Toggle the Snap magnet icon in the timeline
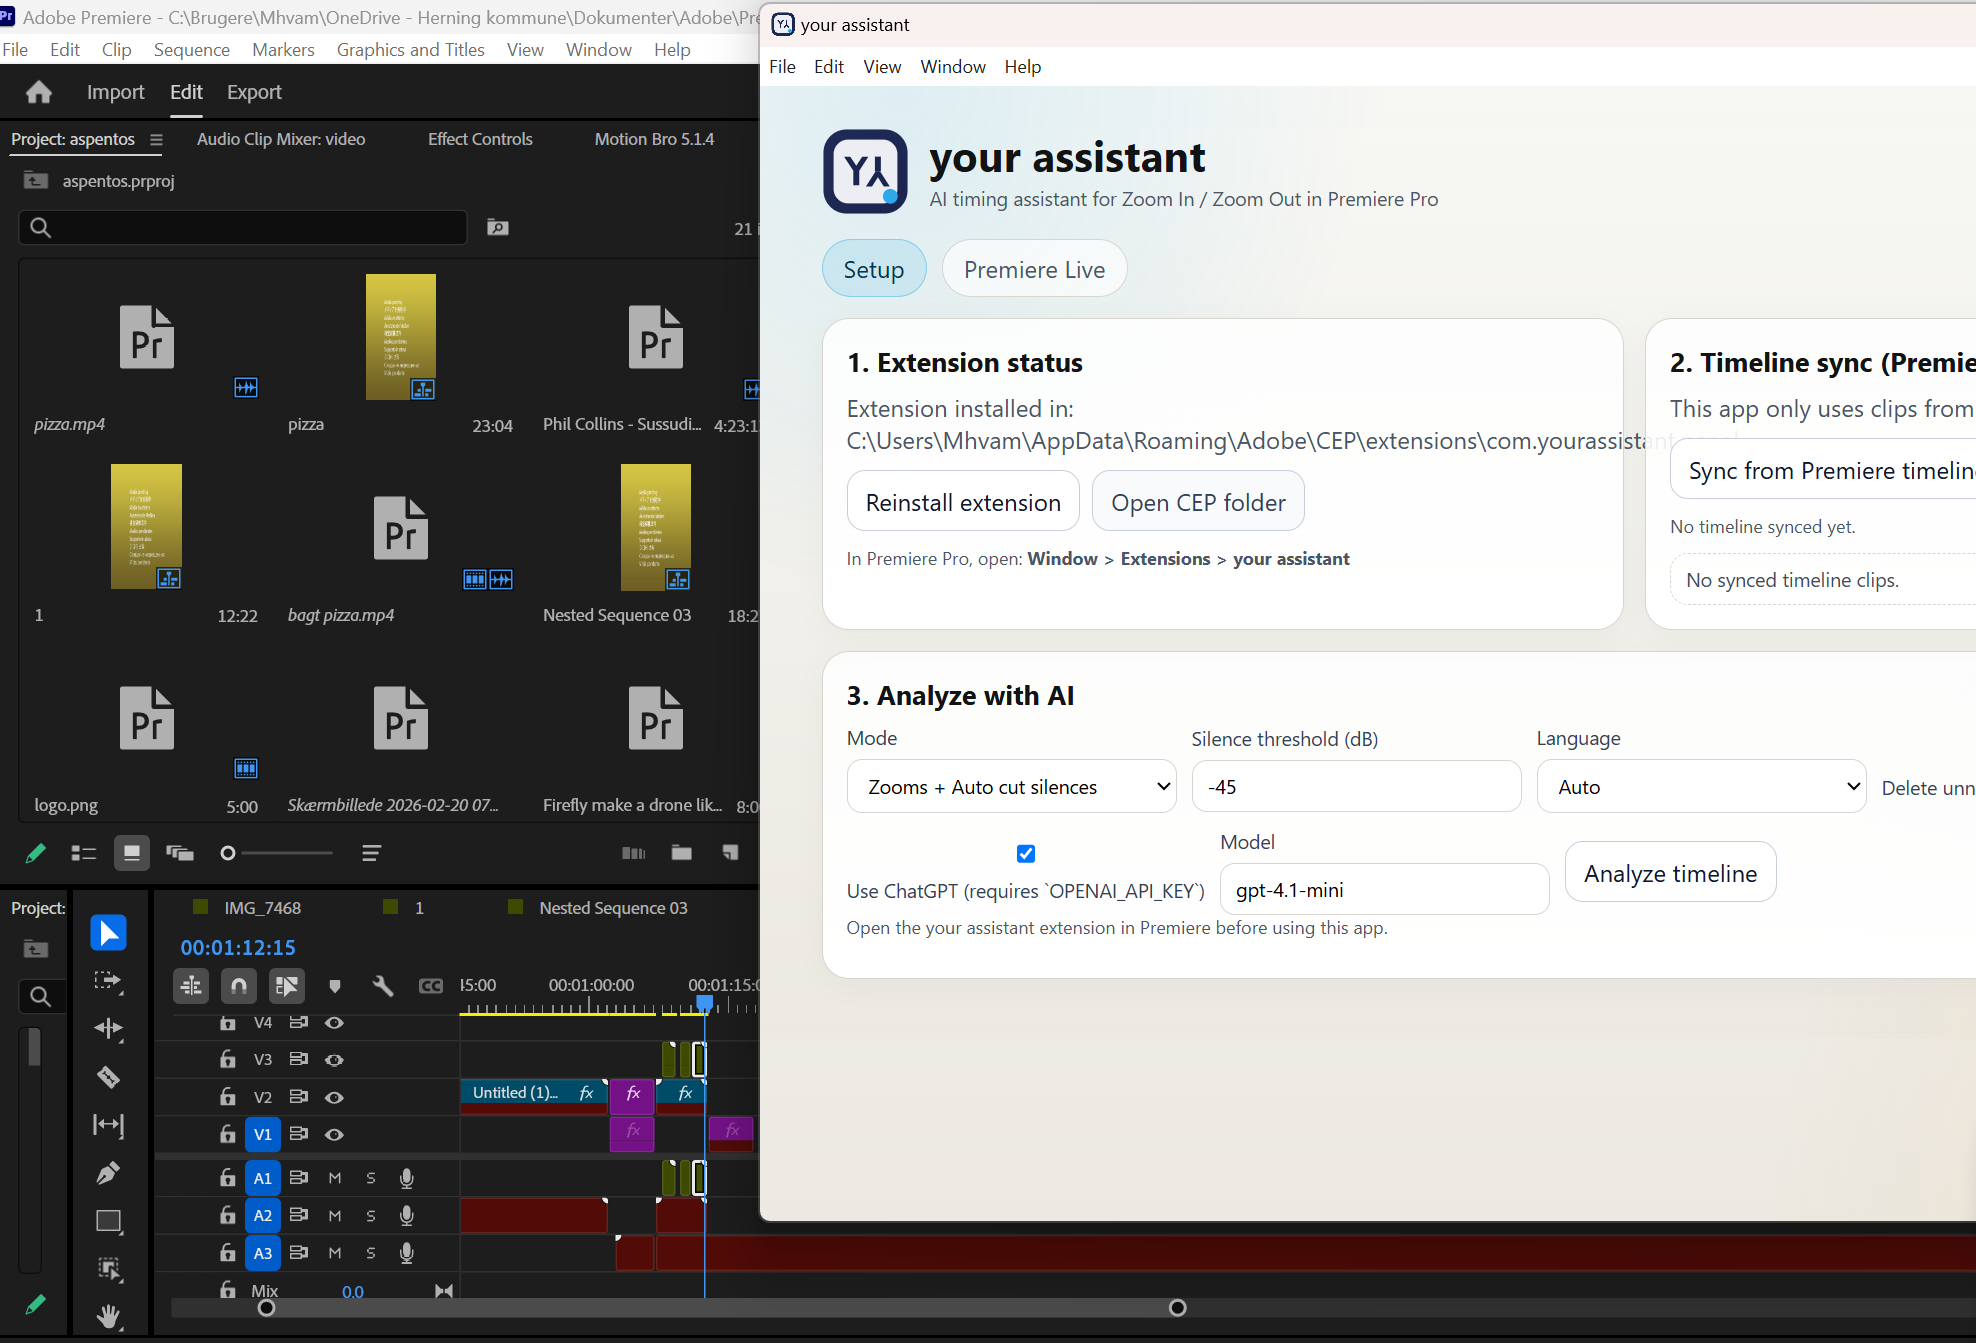This screenshot has width=1976, height=1343. coord(239,986)
